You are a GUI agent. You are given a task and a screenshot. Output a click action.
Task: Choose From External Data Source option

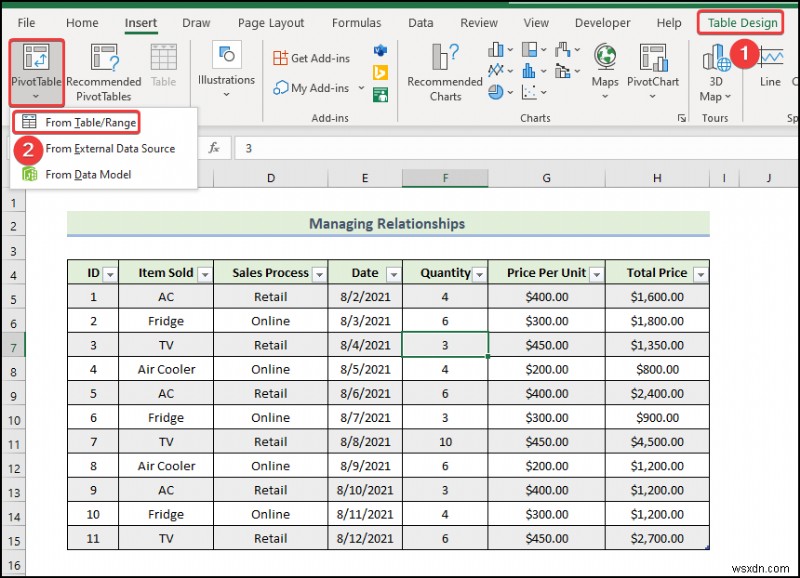coord(110,148)
